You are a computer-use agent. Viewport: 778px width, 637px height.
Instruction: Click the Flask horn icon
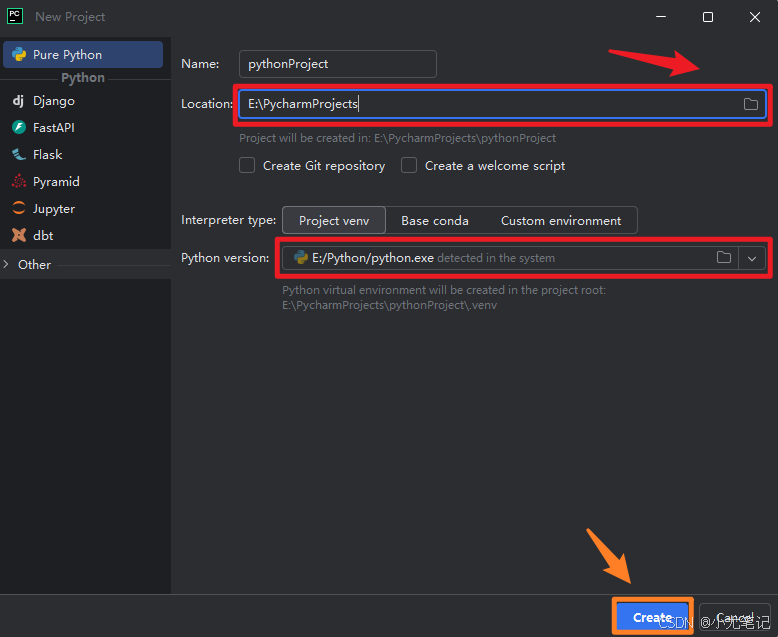tap(19, 155)
